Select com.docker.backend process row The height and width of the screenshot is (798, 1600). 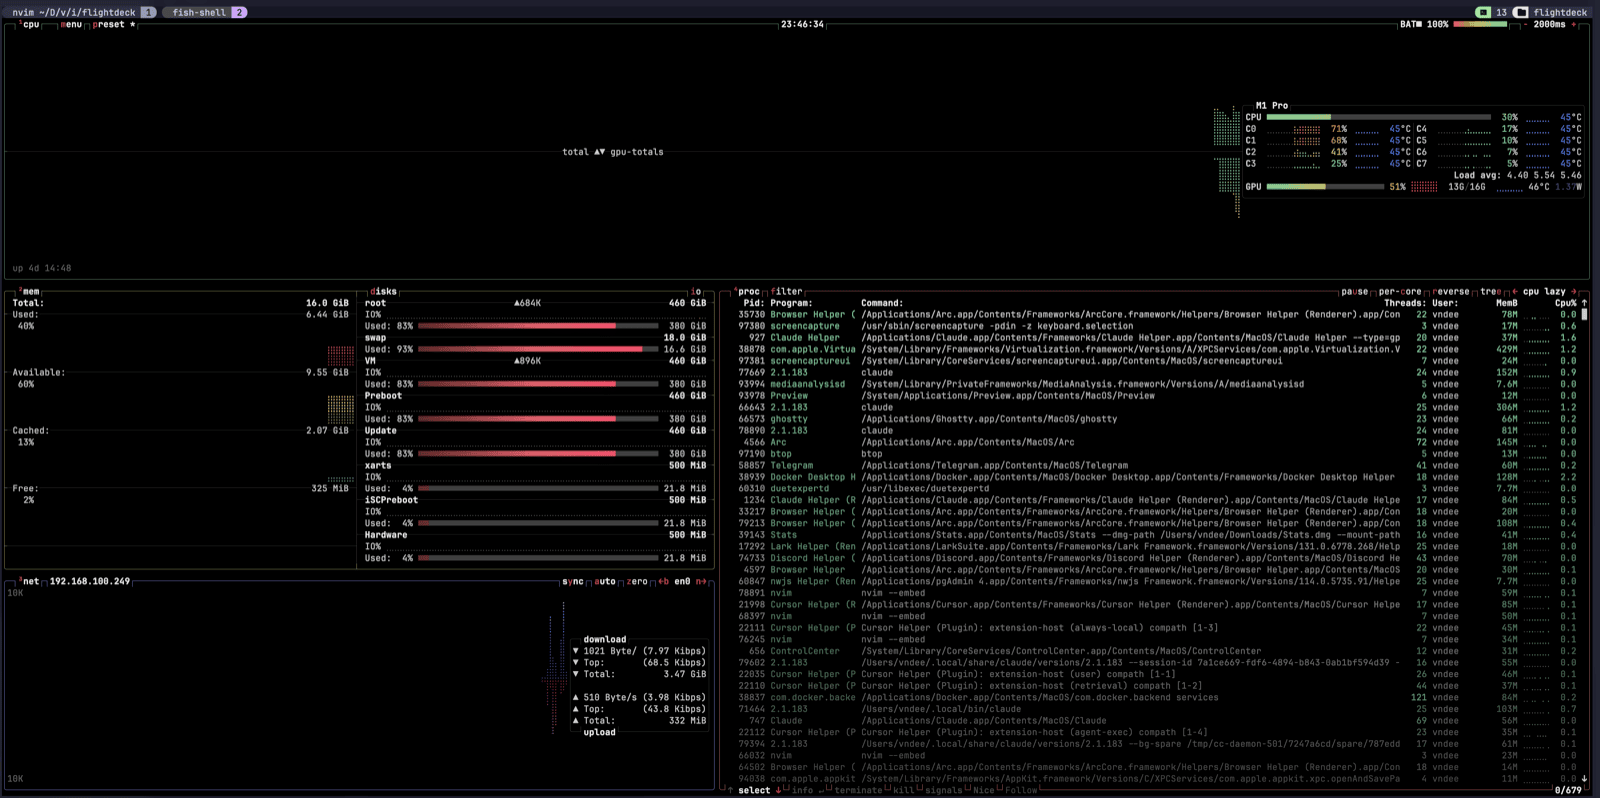1157,698
